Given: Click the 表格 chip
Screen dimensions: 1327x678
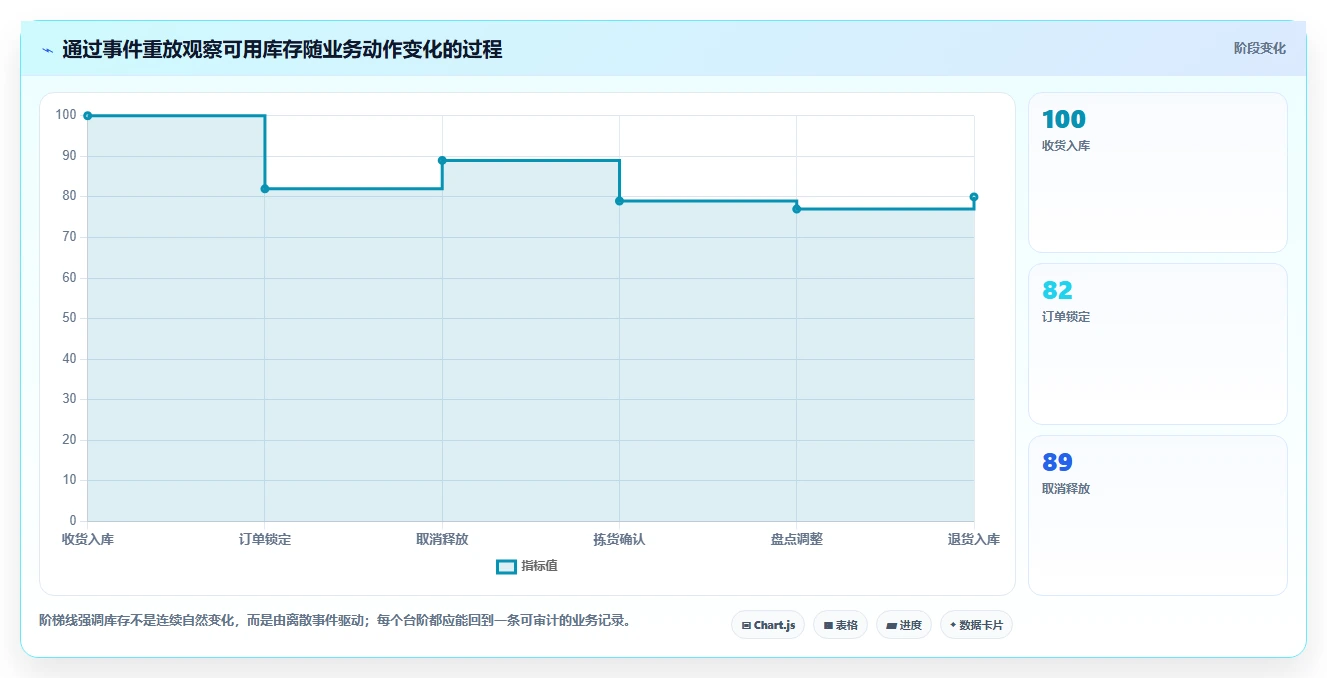Looking at the screenshot, I should click(x=840, y=625).
